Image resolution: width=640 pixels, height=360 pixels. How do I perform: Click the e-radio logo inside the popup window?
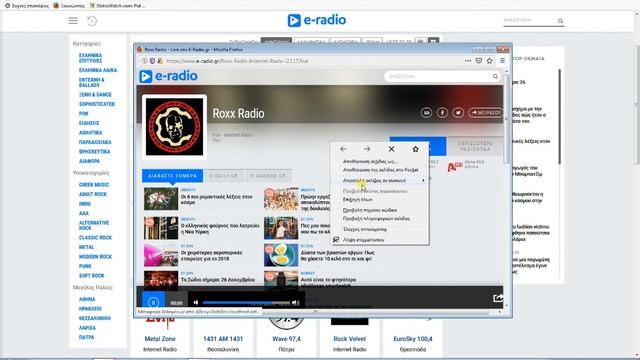click(x=169, y=76)
